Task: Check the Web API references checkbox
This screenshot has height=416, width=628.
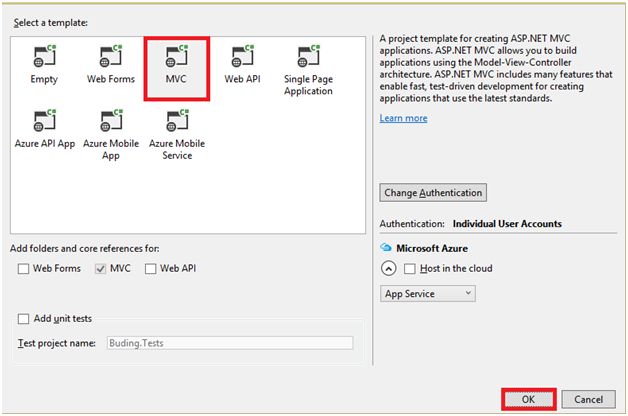Action: pyautogui.click(x=151, y=269)
